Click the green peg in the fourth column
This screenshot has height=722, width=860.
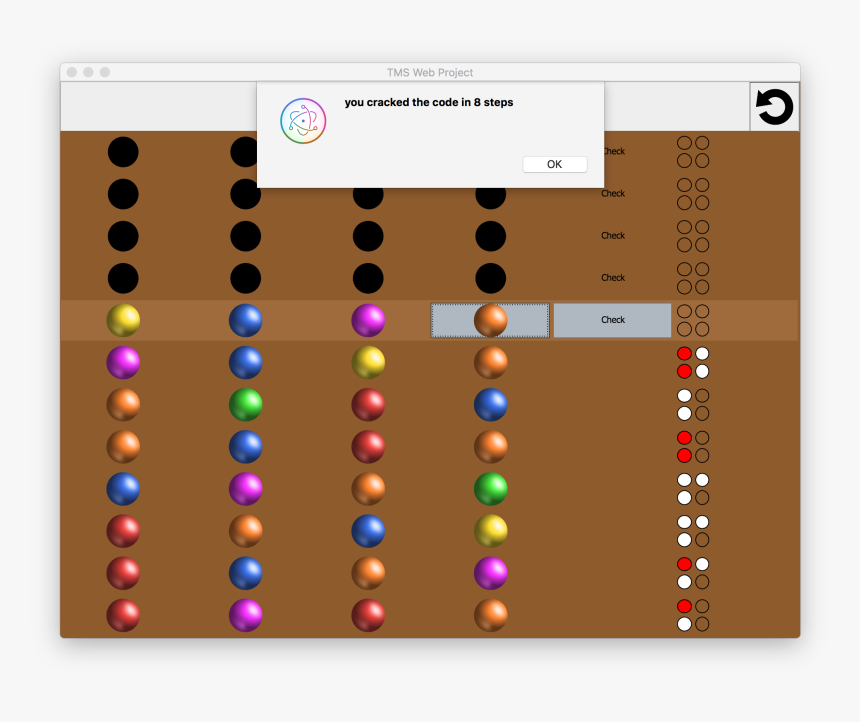(x=490, y=489)
